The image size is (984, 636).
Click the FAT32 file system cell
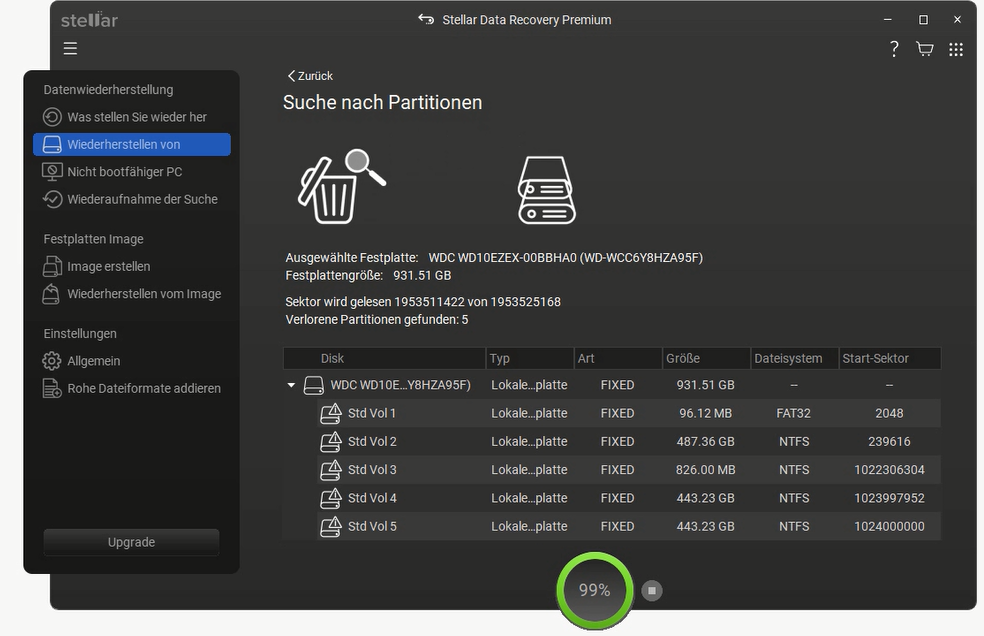coord(793,413)
